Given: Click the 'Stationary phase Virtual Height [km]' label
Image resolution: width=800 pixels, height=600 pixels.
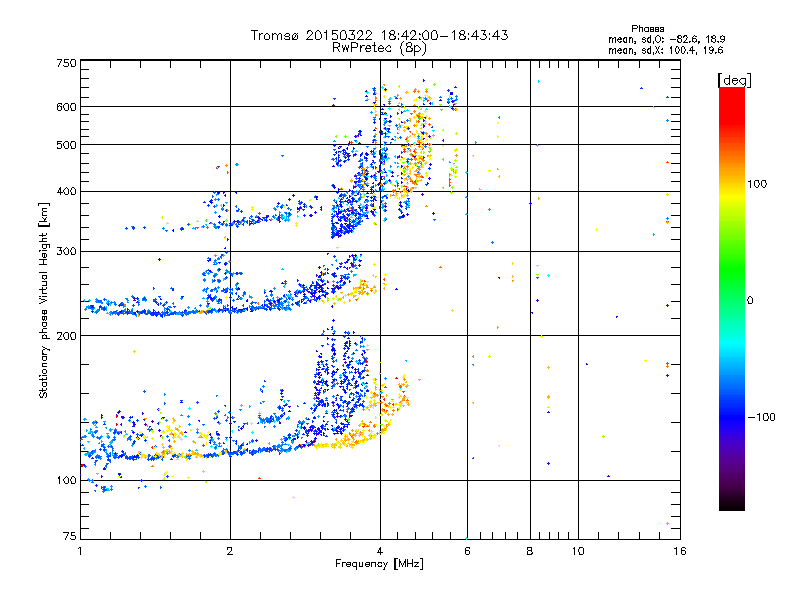Looking at the screenshot, I should [44, 301].
